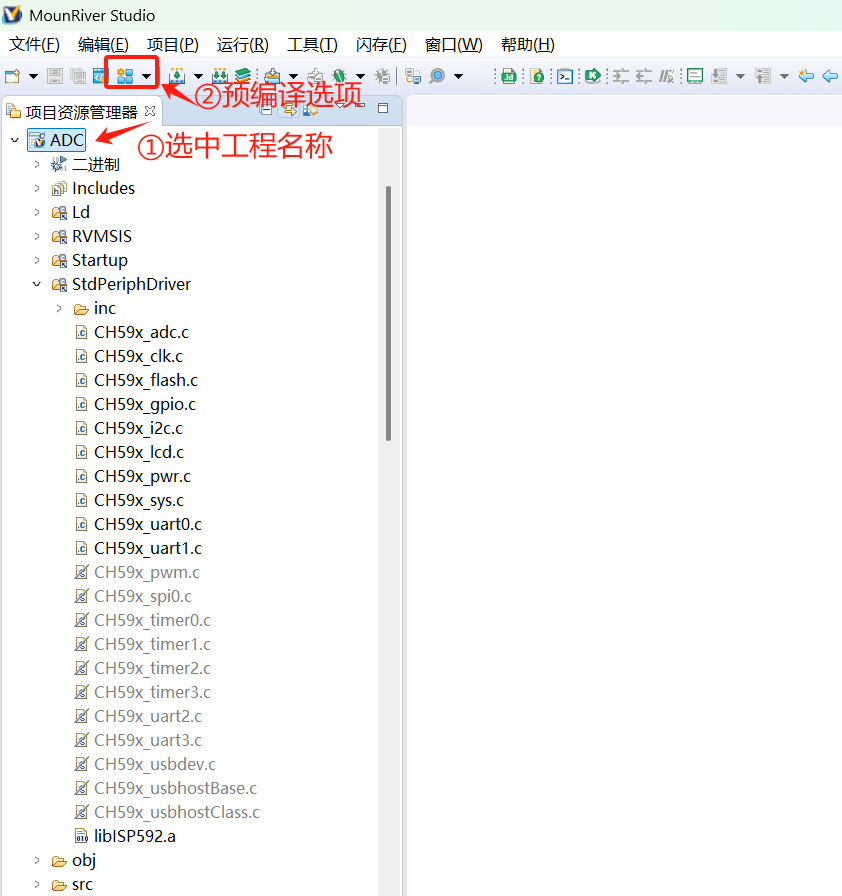Click the Save All icon
Screen dimensions: 842x896
77,76
